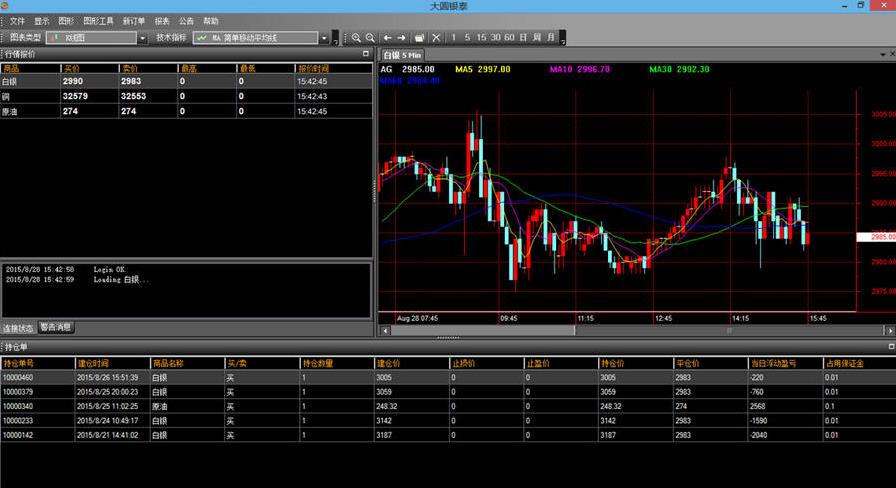Open the 新订单 menu
Viewport: 896px width, 488px height.
click(x=133, y=20)
